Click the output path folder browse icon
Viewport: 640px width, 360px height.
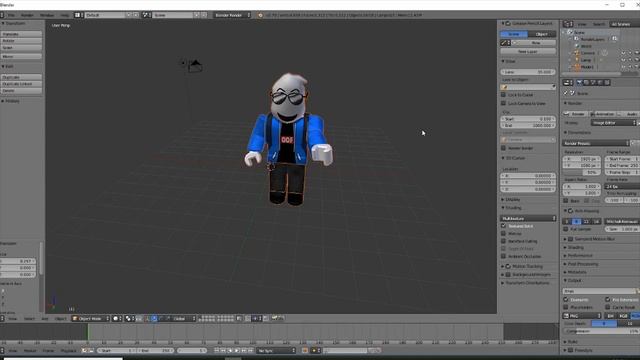pyautogui.click(x=638, y=291)
